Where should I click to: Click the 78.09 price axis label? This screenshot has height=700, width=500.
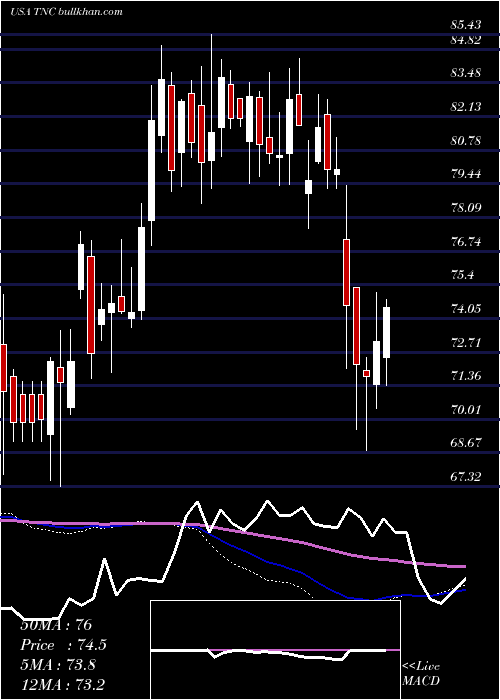(466, 208)
